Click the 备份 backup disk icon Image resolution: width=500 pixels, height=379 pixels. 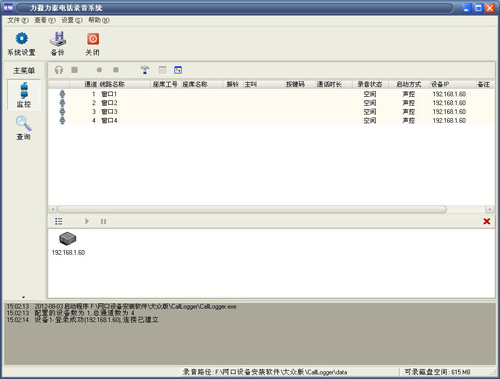coord(58,39)
